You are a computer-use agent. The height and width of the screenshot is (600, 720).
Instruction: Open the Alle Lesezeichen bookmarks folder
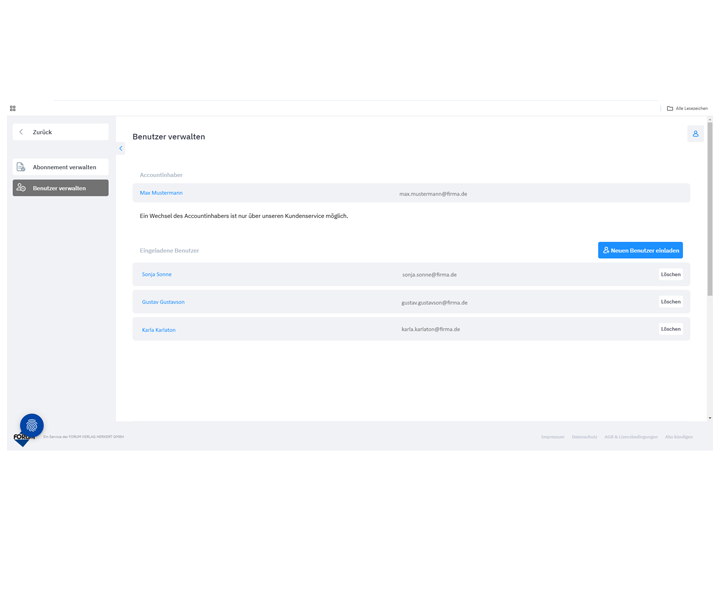[687, 108]
